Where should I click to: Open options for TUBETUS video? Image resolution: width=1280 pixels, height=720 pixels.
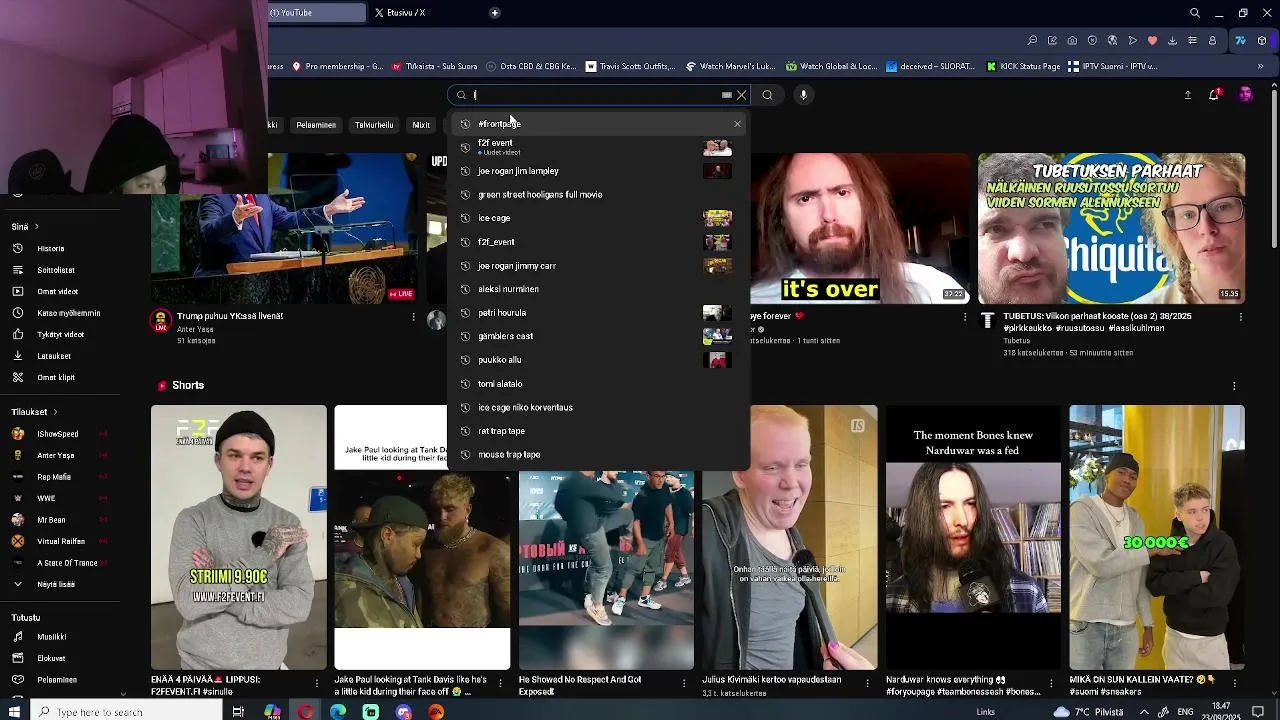click(x=1240, y=317)
